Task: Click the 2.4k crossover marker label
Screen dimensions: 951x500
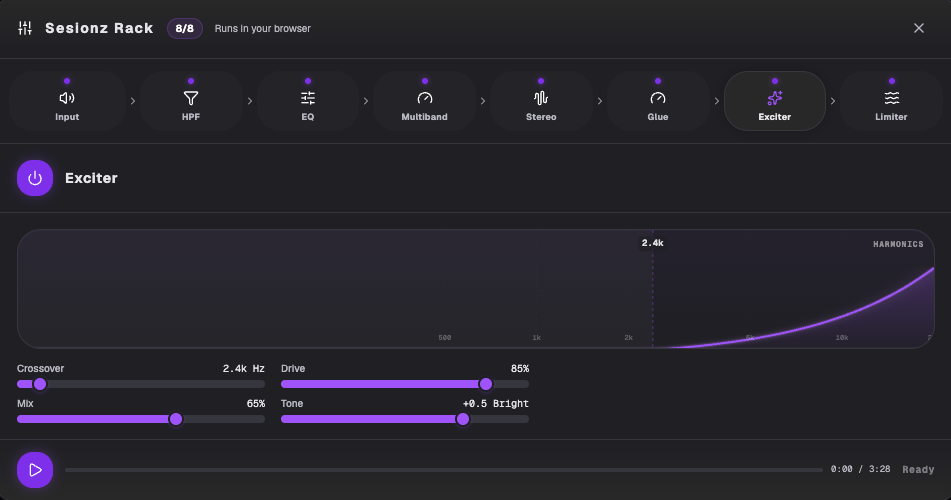Action: click(653, 243)
